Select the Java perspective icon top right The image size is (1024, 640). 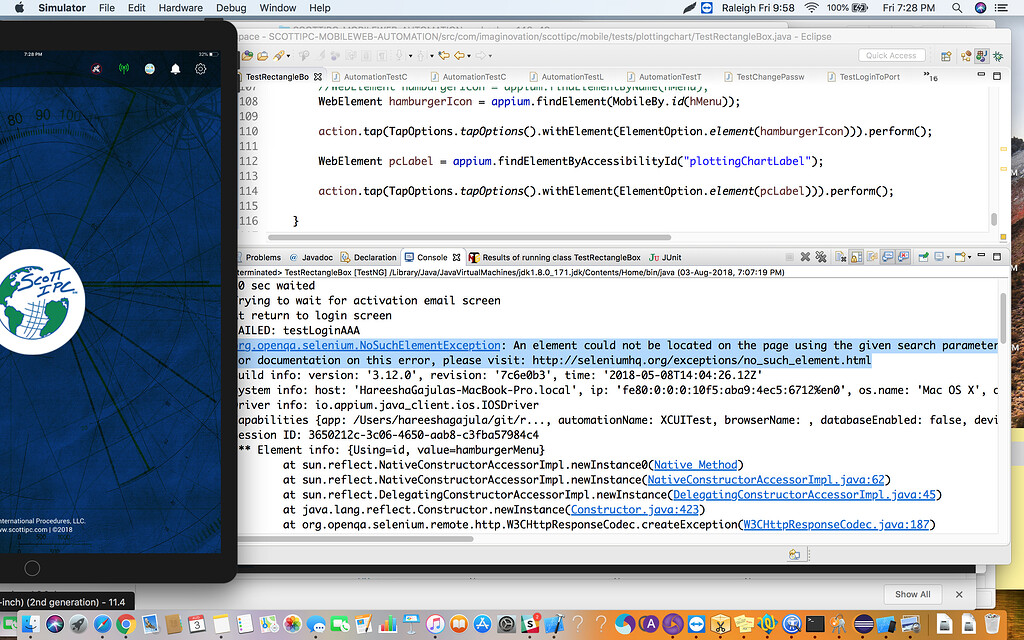tap(982, 56)
